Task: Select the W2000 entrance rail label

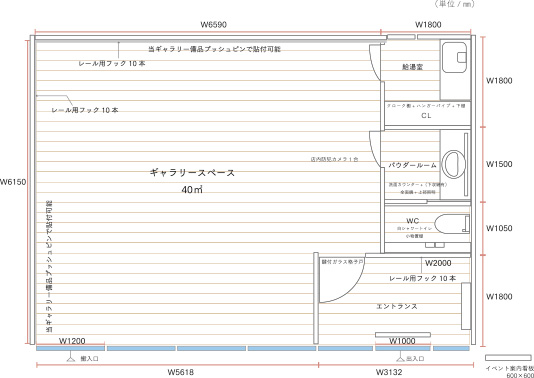Action: [x=438, y=263]
